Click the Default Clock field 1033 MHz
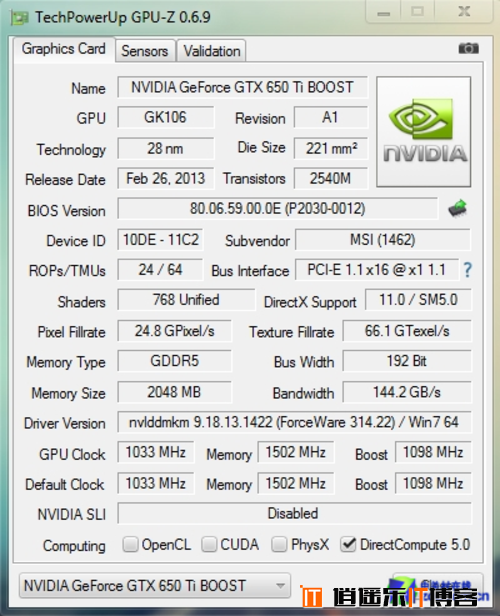Viewport: 500px width, 616px height. (x=156, y=483)
